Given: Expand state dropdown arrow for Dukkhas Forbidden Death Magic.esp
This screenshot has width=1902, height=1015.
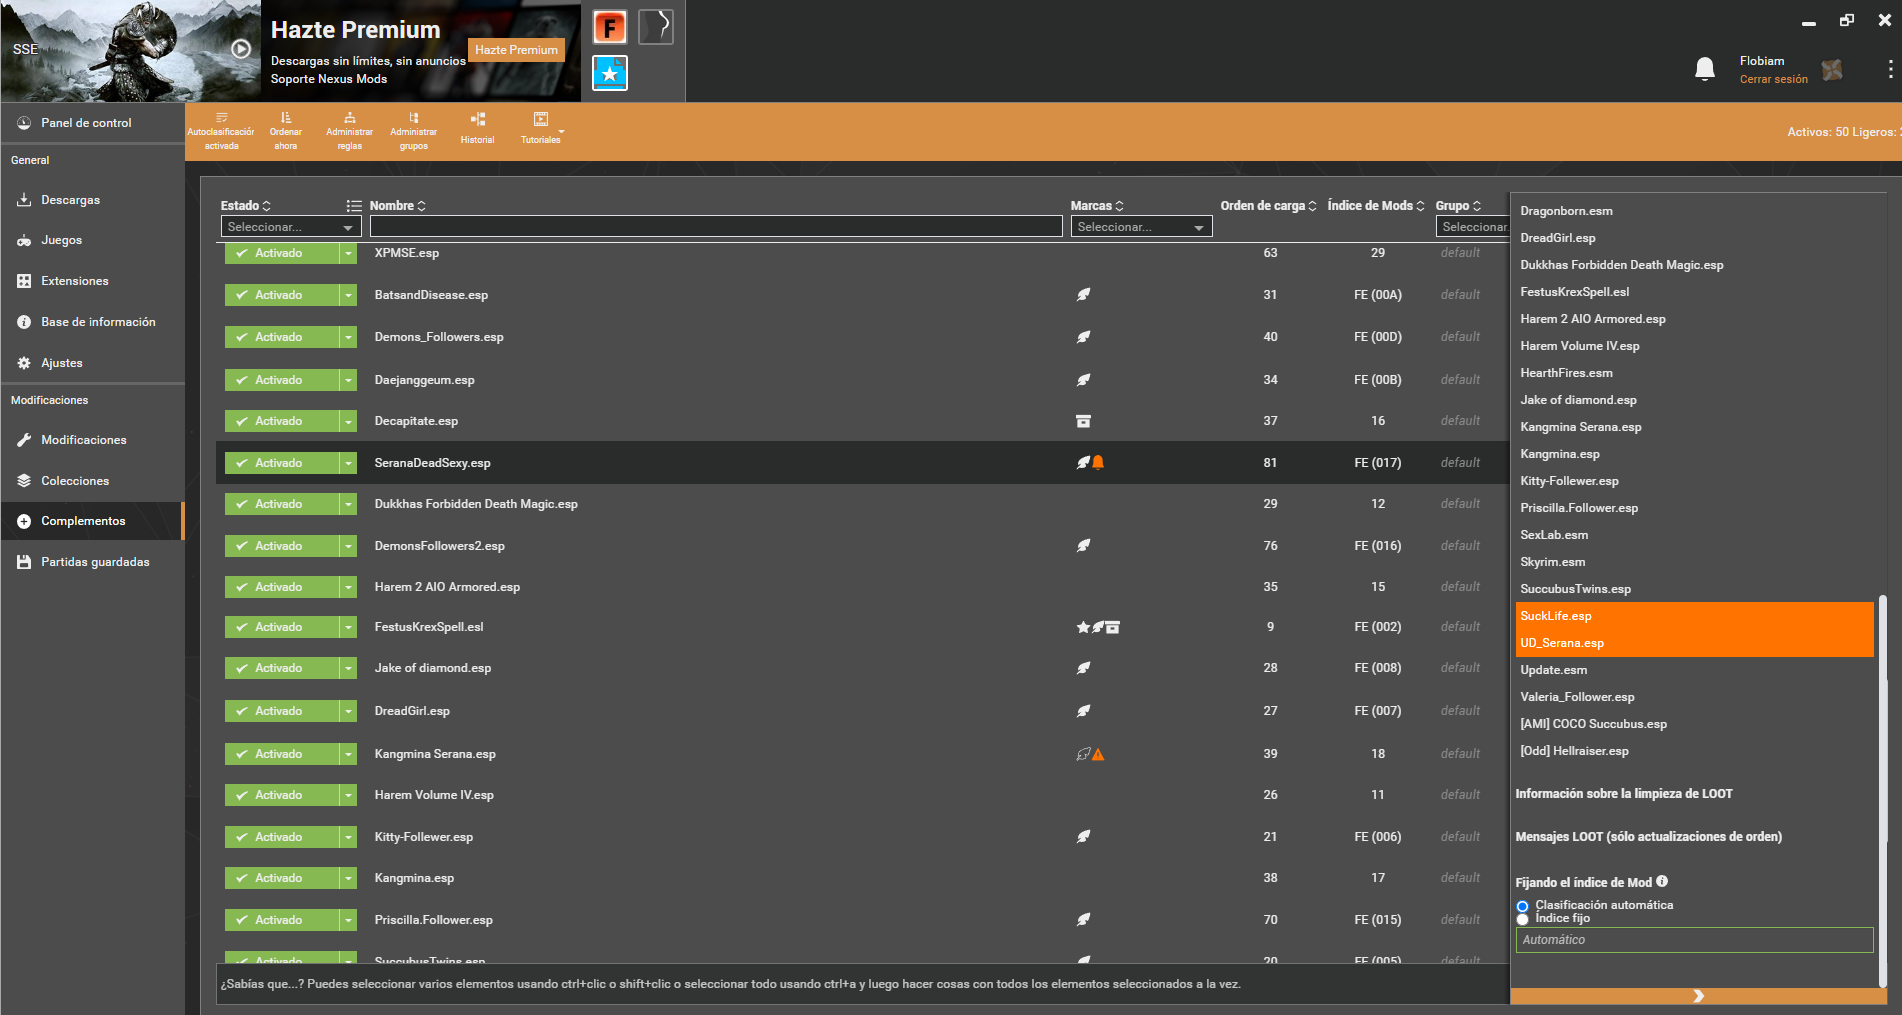Looking at the screenshot, I should [x=348, y=504].
